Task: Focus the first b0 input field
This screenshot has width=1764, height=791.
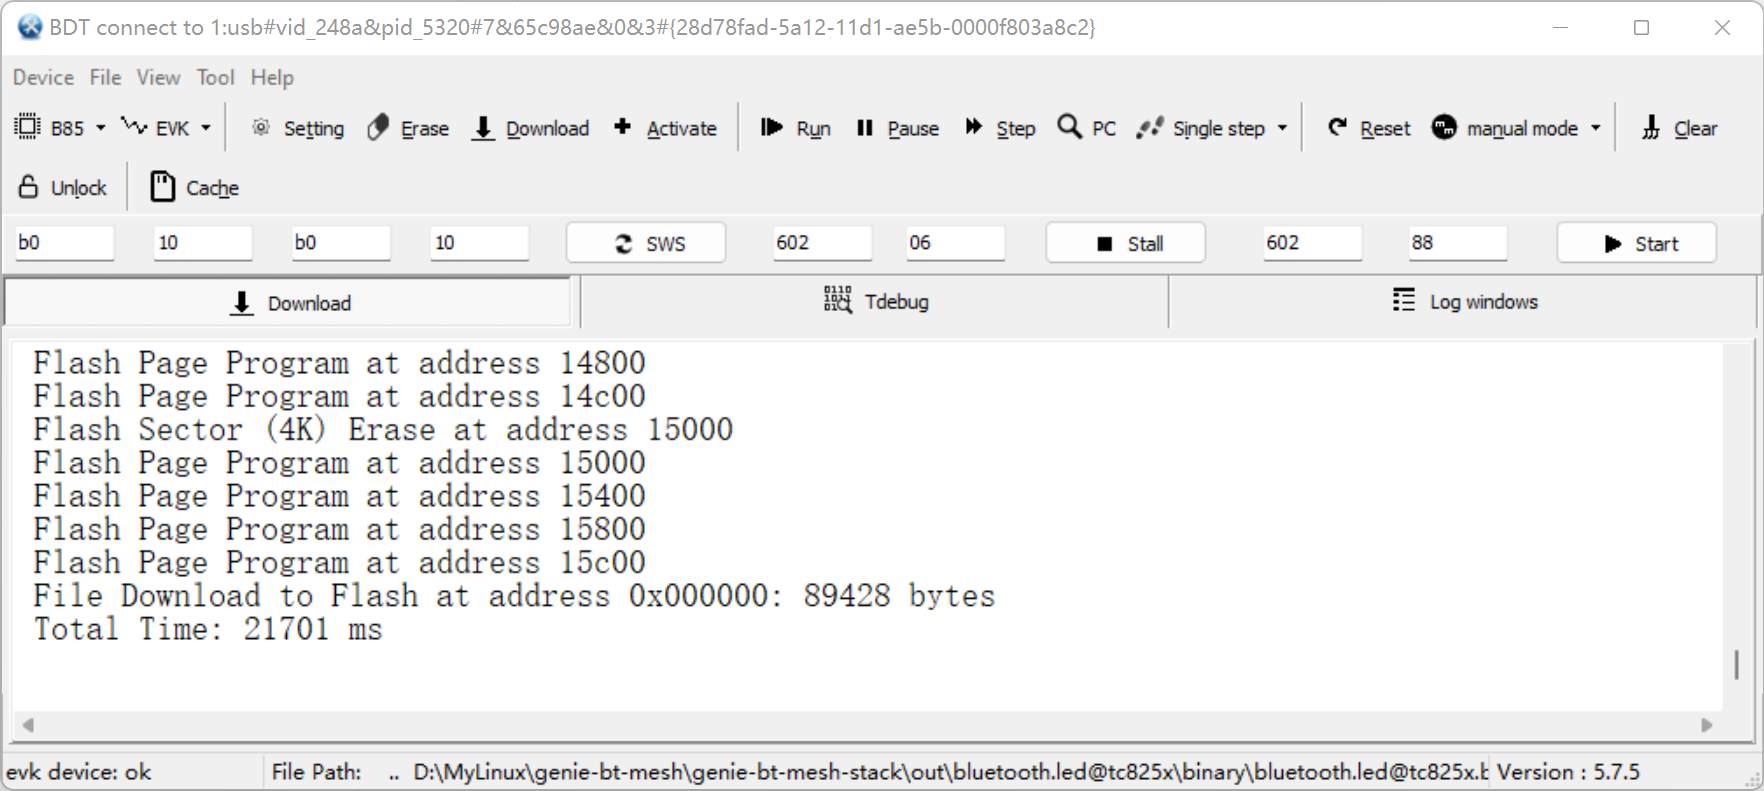Action: pyautogui.click(x=64, y=243)
